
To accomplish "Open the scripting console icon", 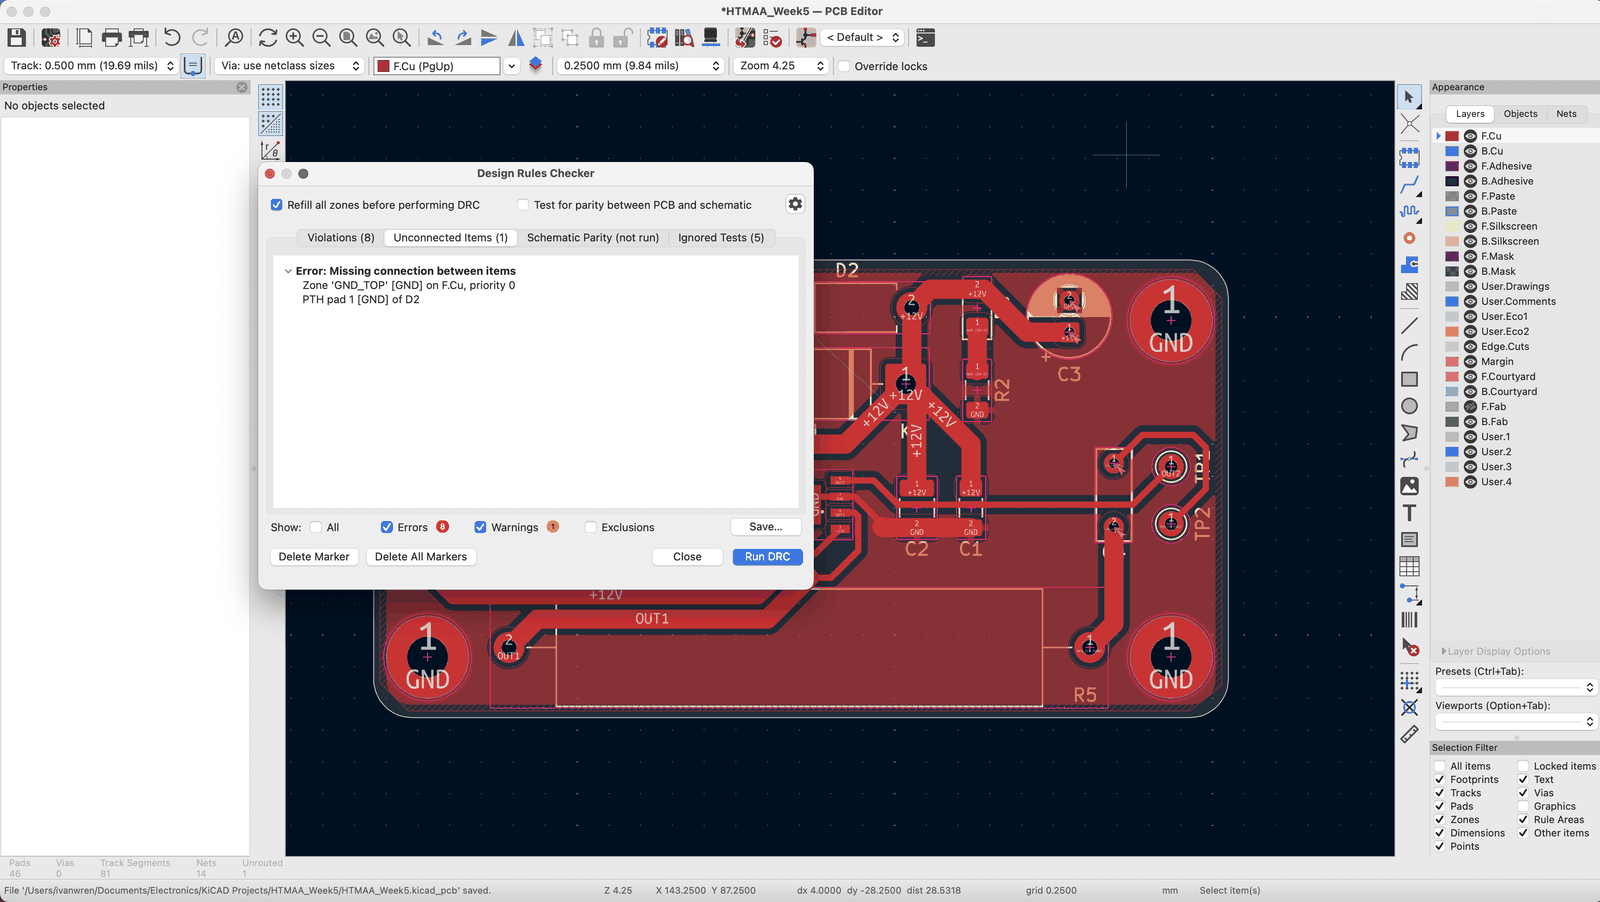I will [926, 38].
